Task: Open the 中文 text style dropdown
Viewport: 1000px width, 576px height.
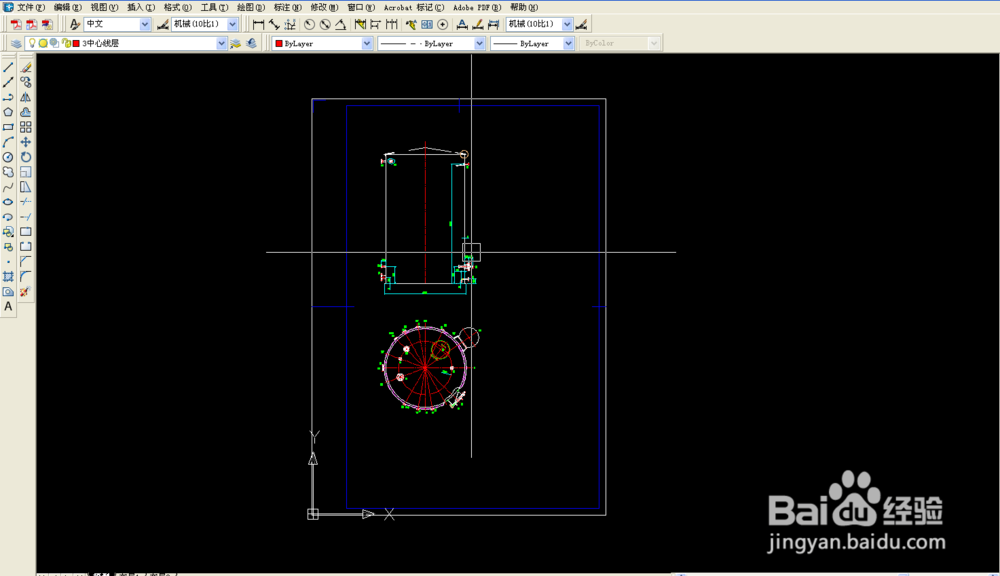Action: point(145,24)
